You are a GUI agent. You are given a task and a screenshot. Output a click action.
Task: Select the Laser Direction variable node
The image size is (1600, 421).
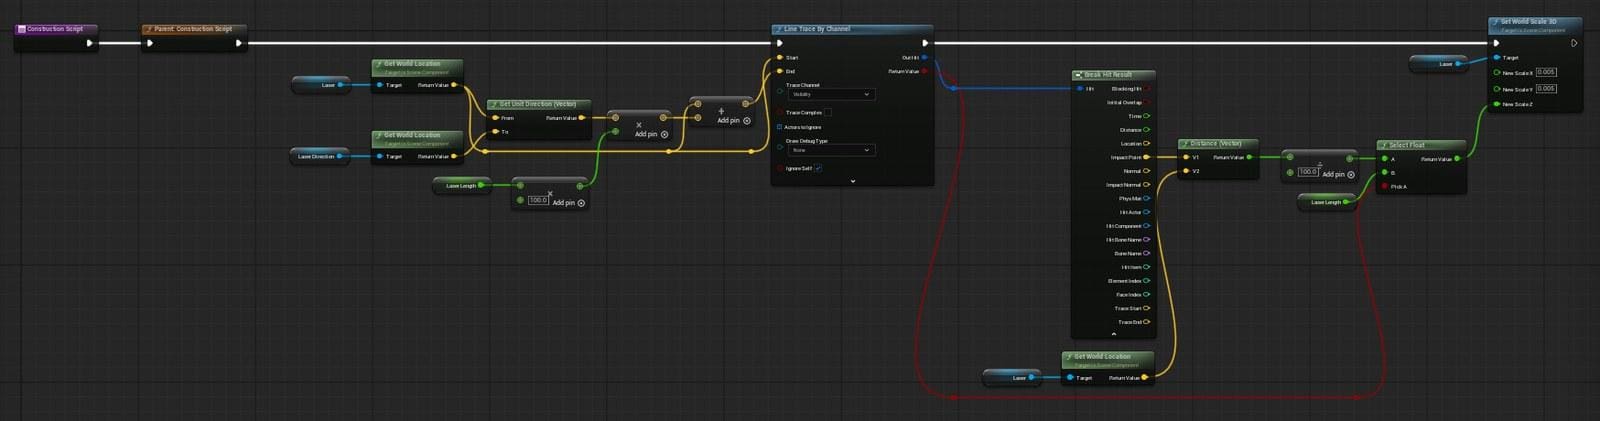(320, 156)
